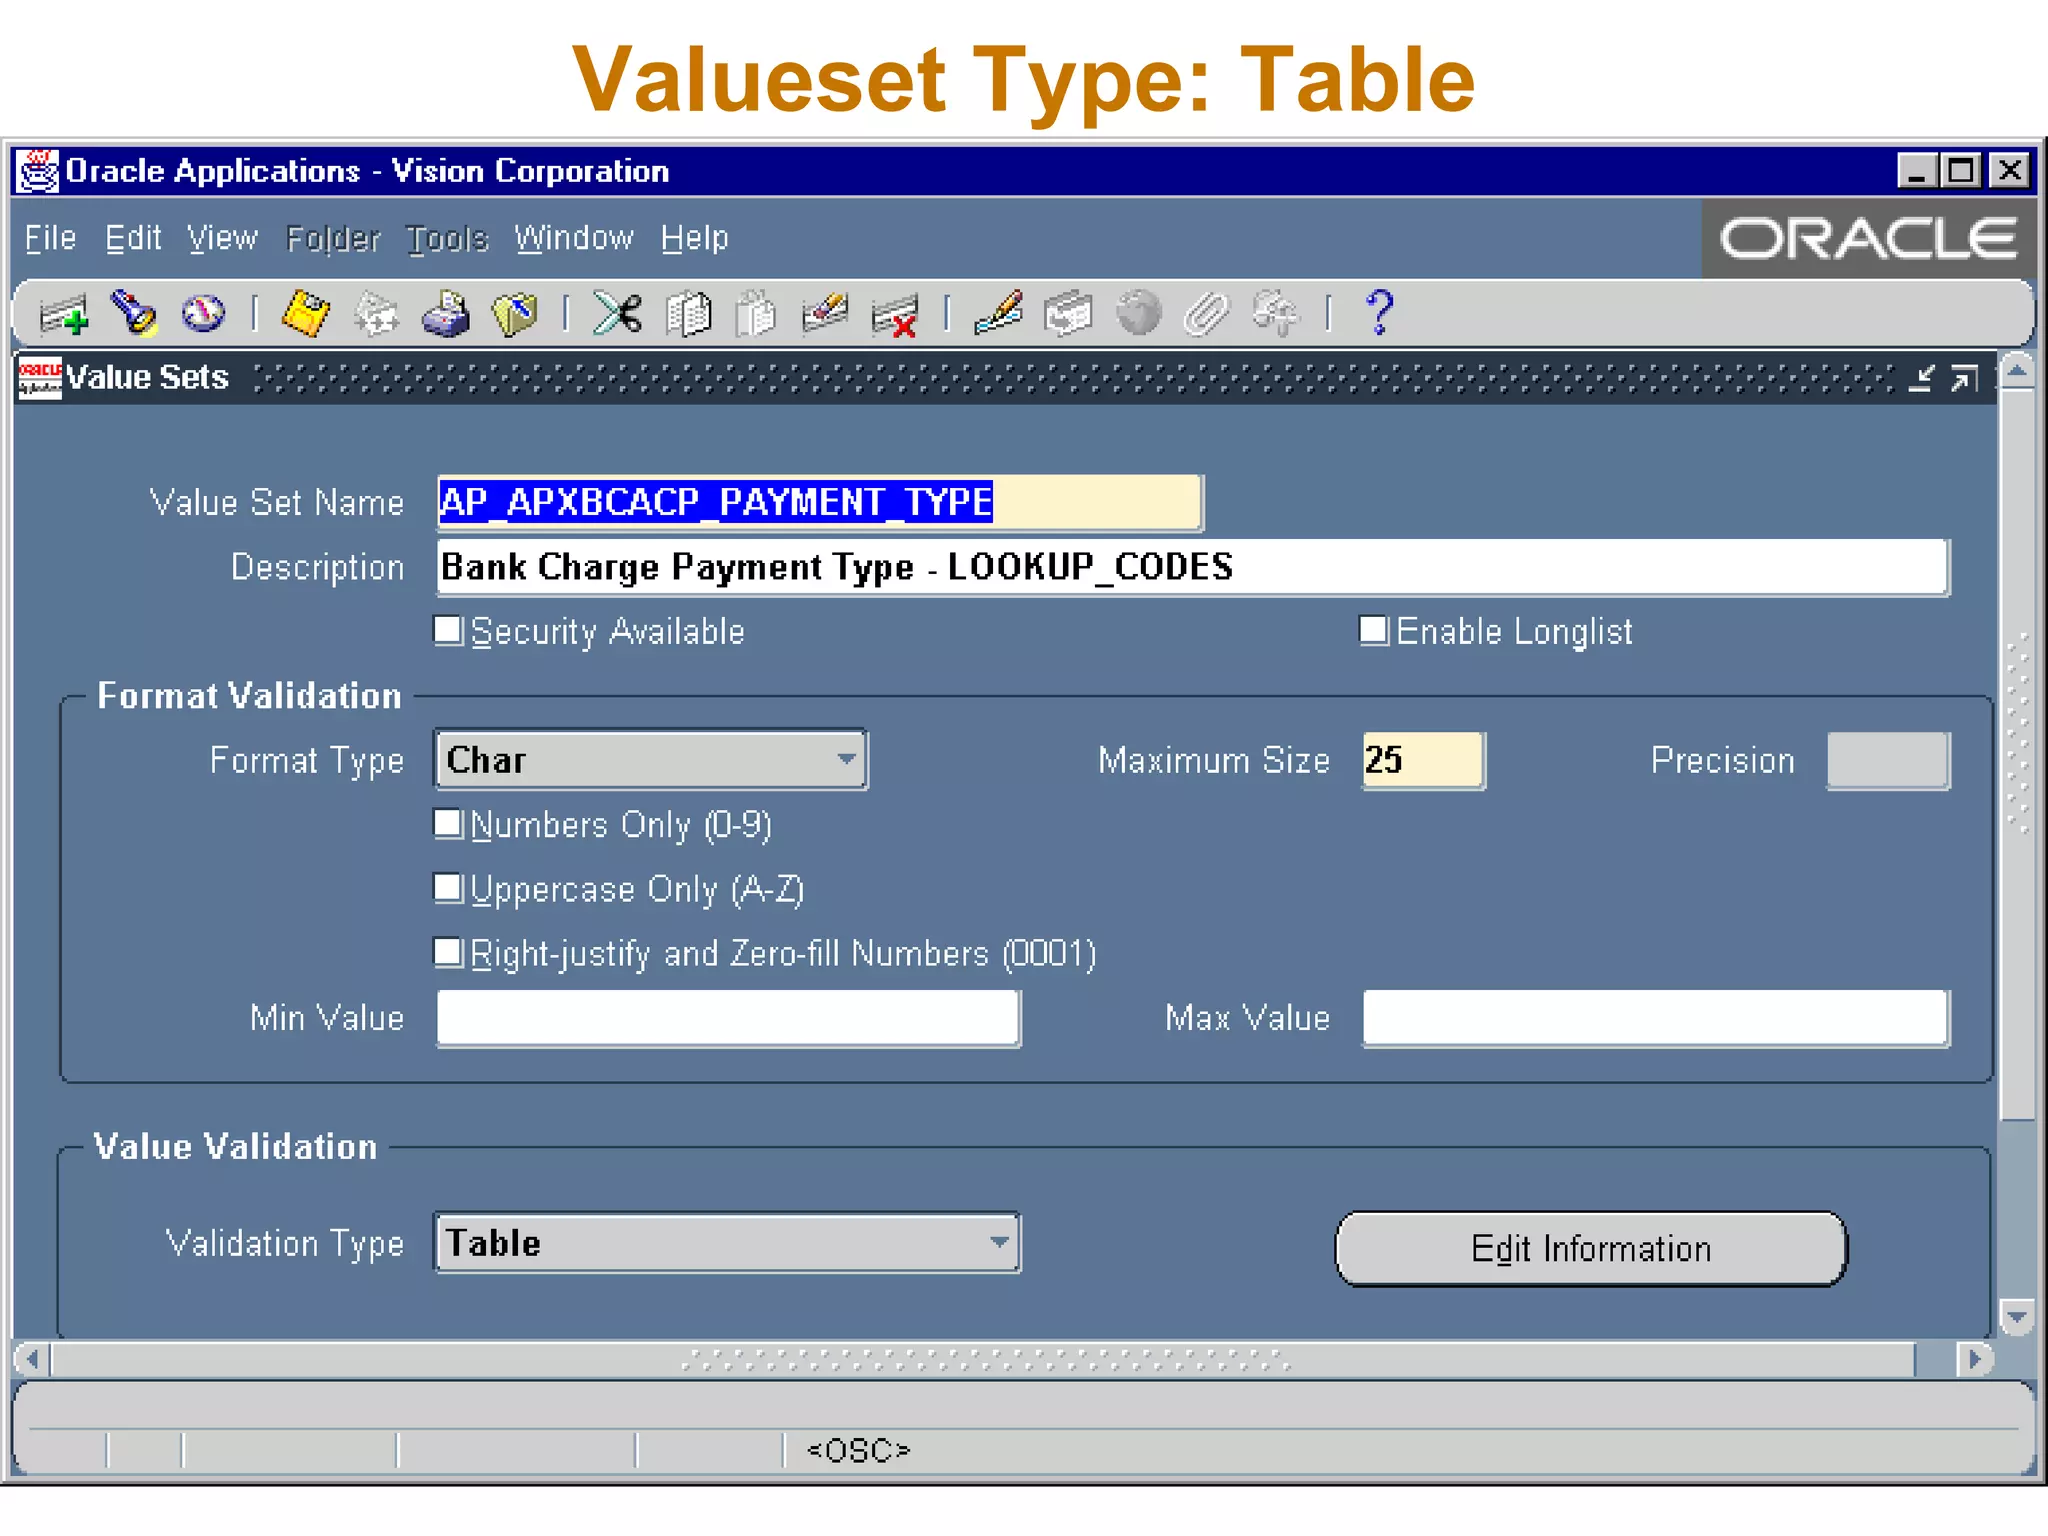Open the Validation Type Table dropdown

728,1243
